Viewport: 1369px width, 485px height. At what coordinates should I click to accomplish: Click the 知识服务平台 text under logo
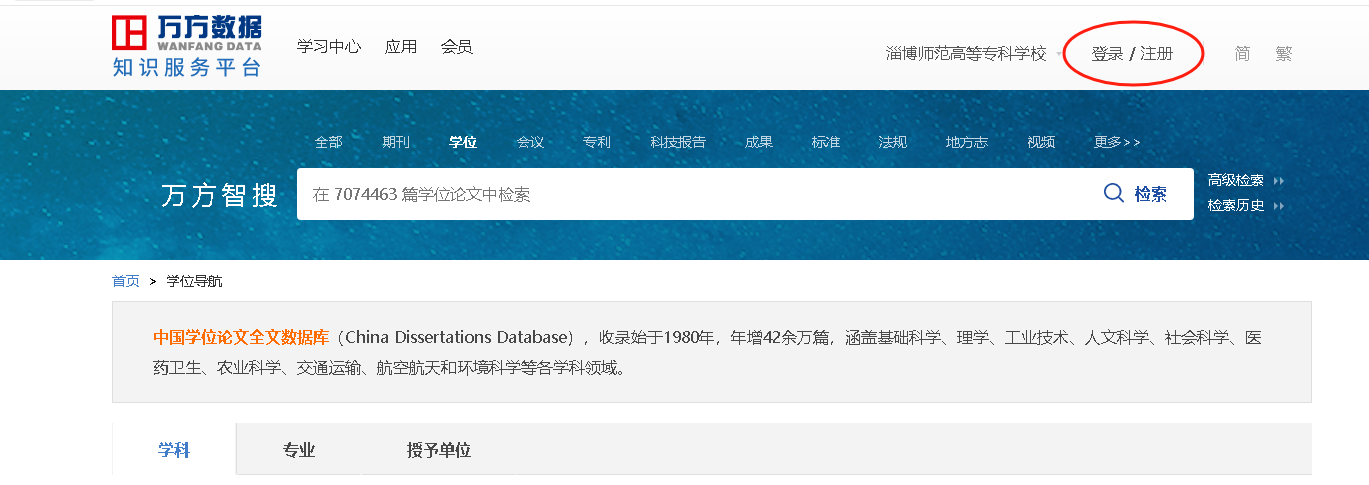tap(187, 68)
